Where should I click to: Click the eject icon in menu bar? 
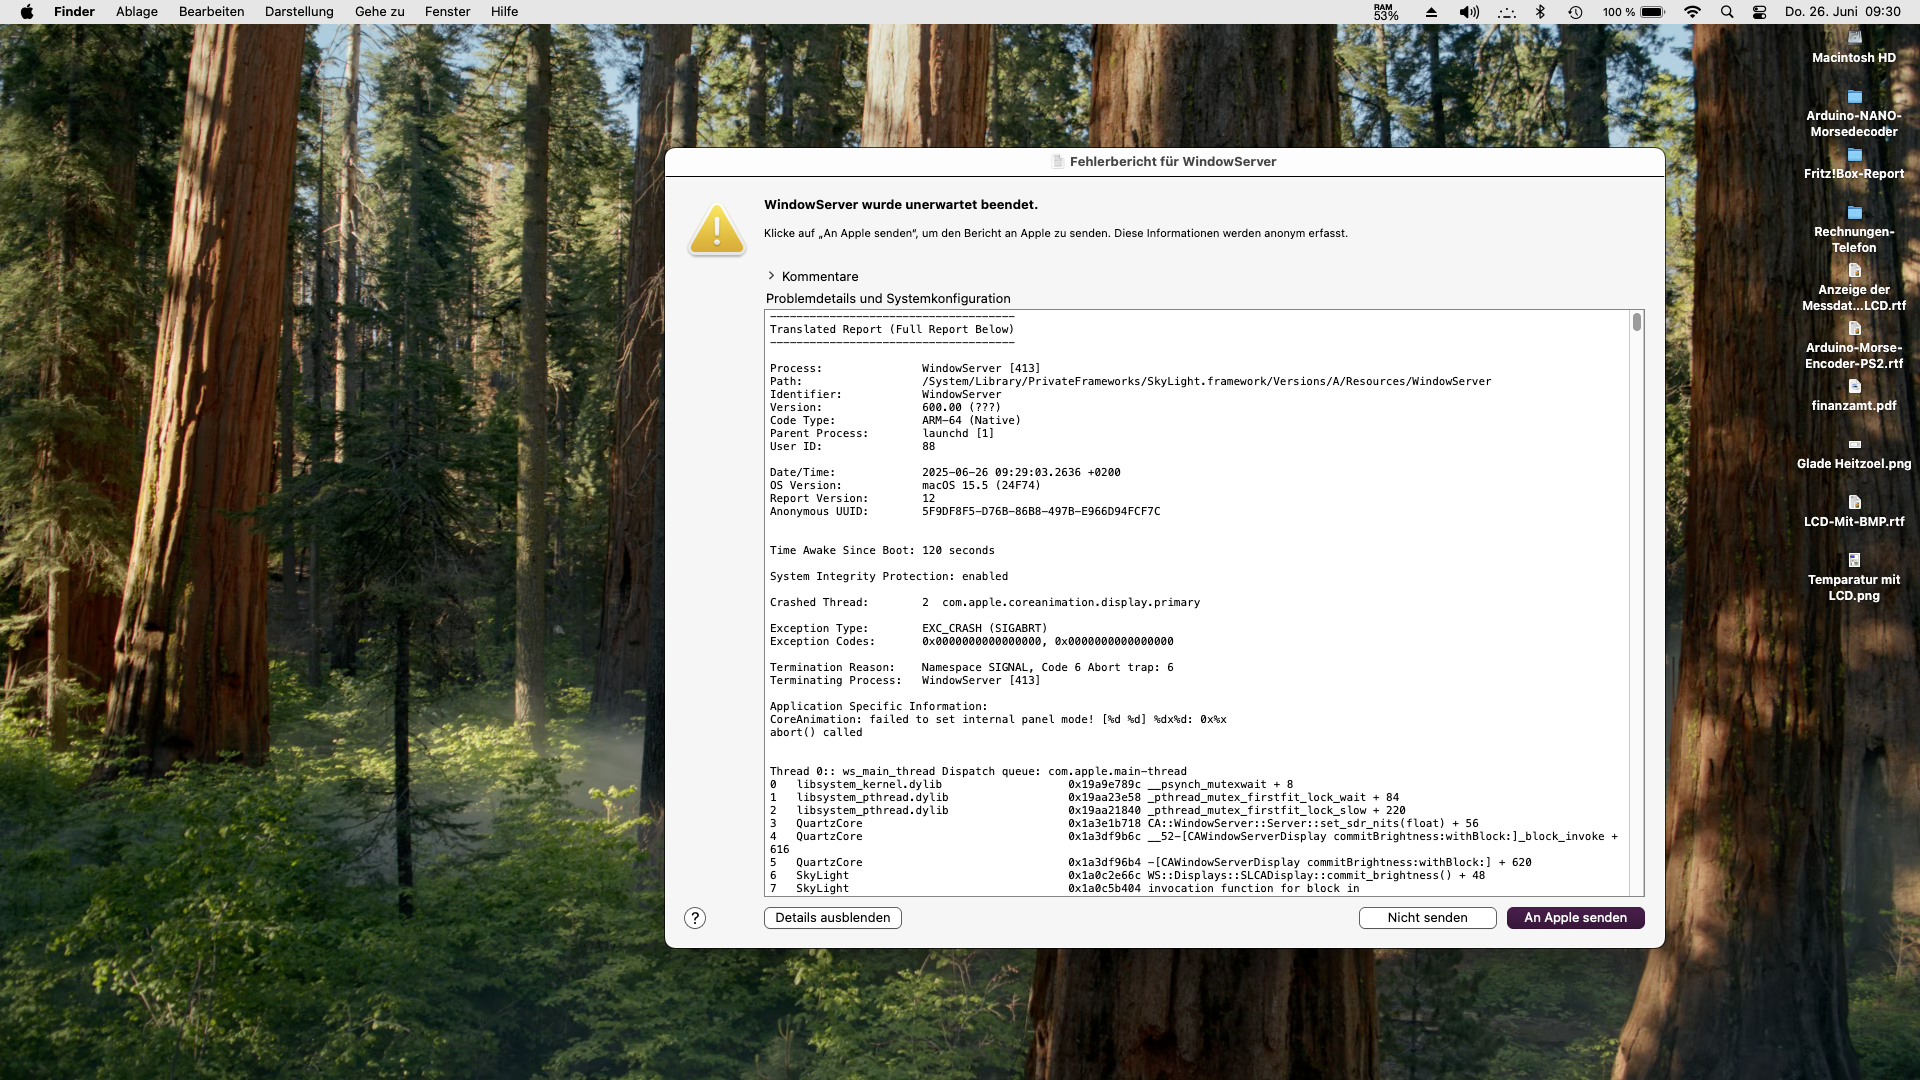pyautogui.click(x=1431, y=12)
